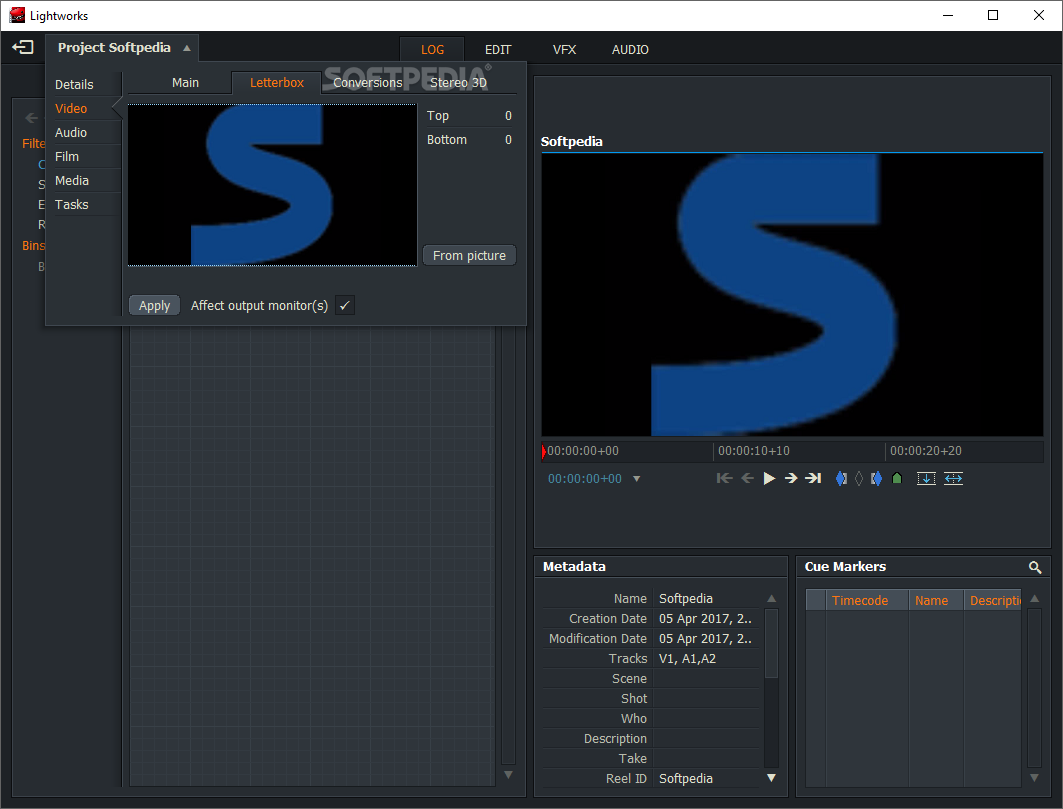Select the Conversions tab
Screen dimensions: 1063x809
pos(367,82)
